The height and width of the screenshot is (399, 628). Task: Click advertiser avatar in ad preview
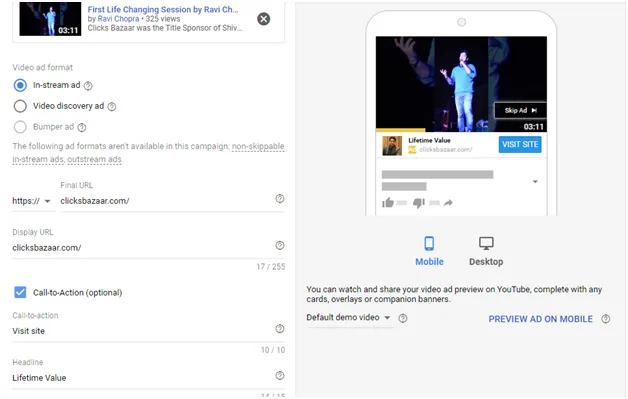point(392,145)
